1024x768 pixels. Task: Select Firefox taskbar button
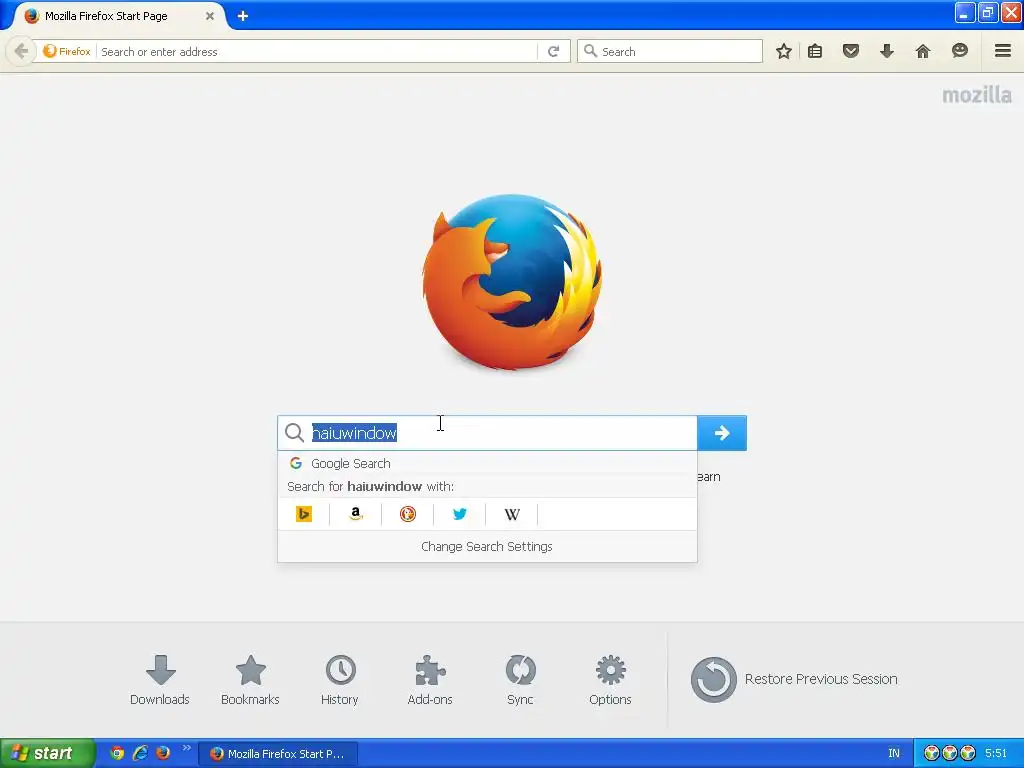point(278,754)
